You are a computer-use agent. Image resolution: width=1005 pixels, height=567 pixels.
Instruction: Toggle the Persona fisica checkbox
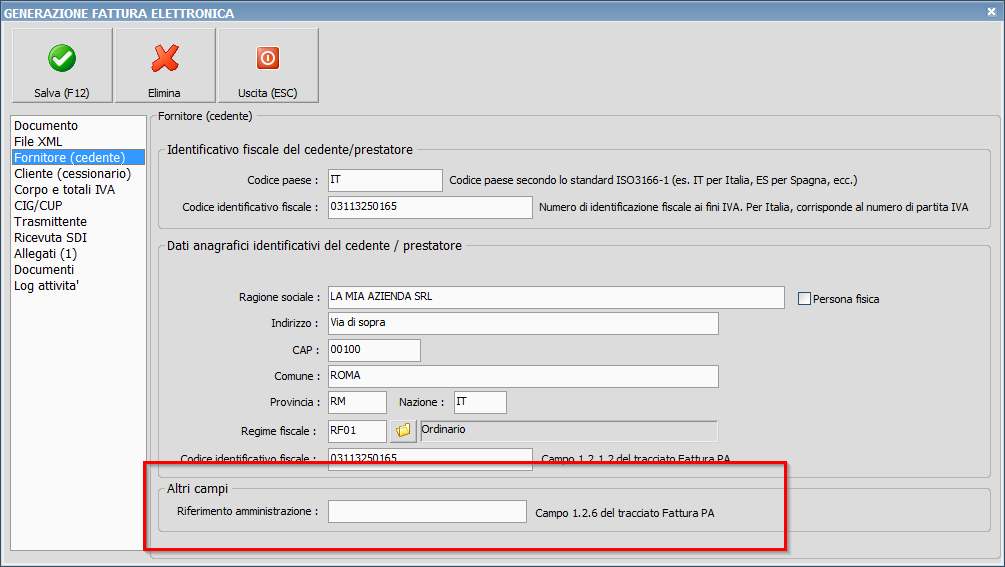[x=804, y=299]
